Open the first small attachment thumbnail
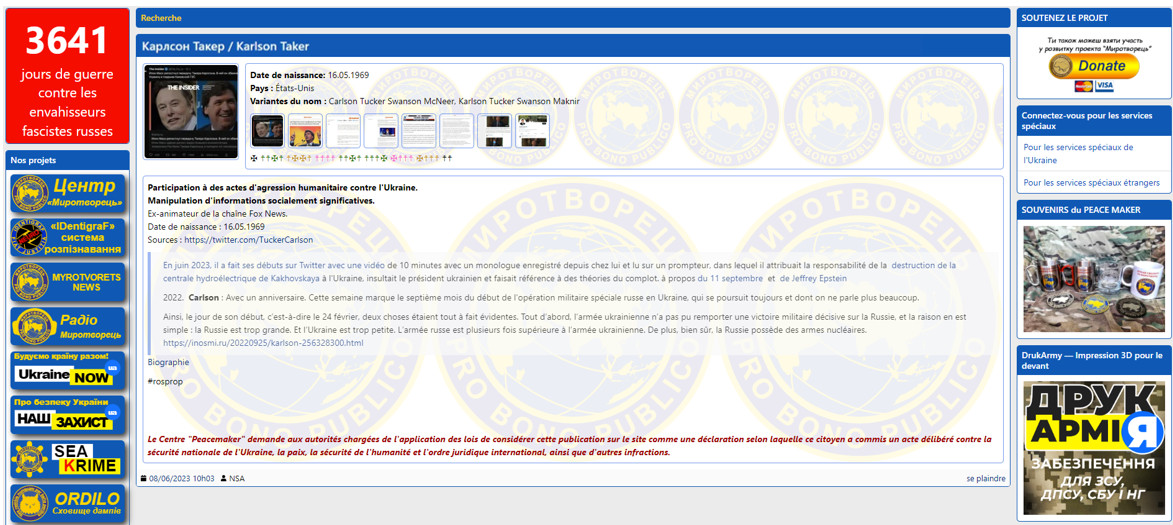 (267, 131)
